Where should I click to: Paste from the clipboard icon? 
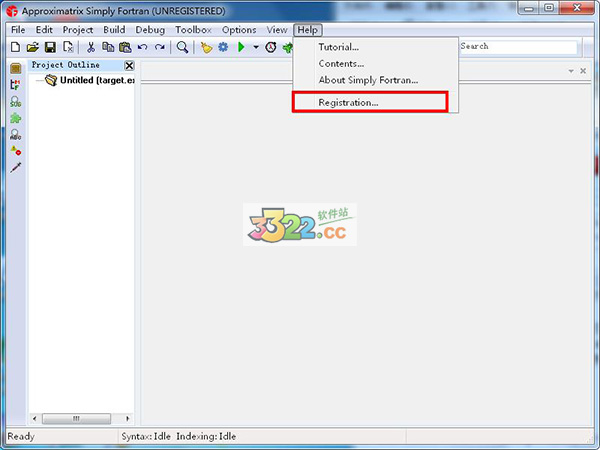(125, 47)
